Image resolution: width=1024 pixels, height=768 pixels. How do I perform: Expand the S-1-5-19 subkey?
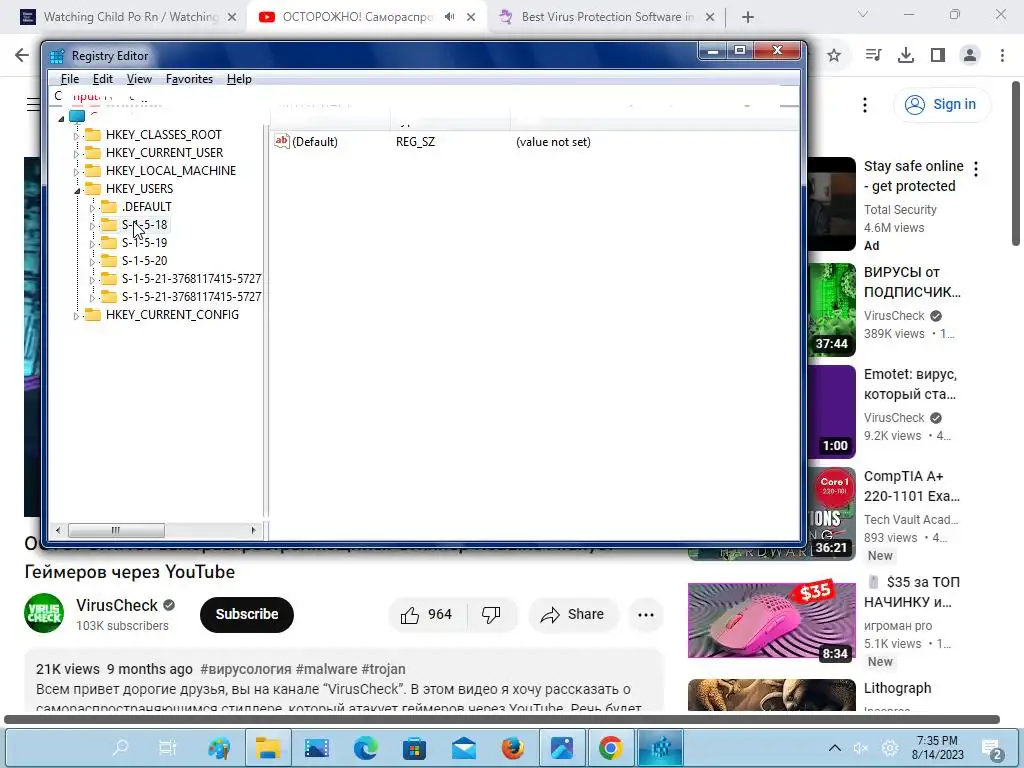tap(92, 244)
